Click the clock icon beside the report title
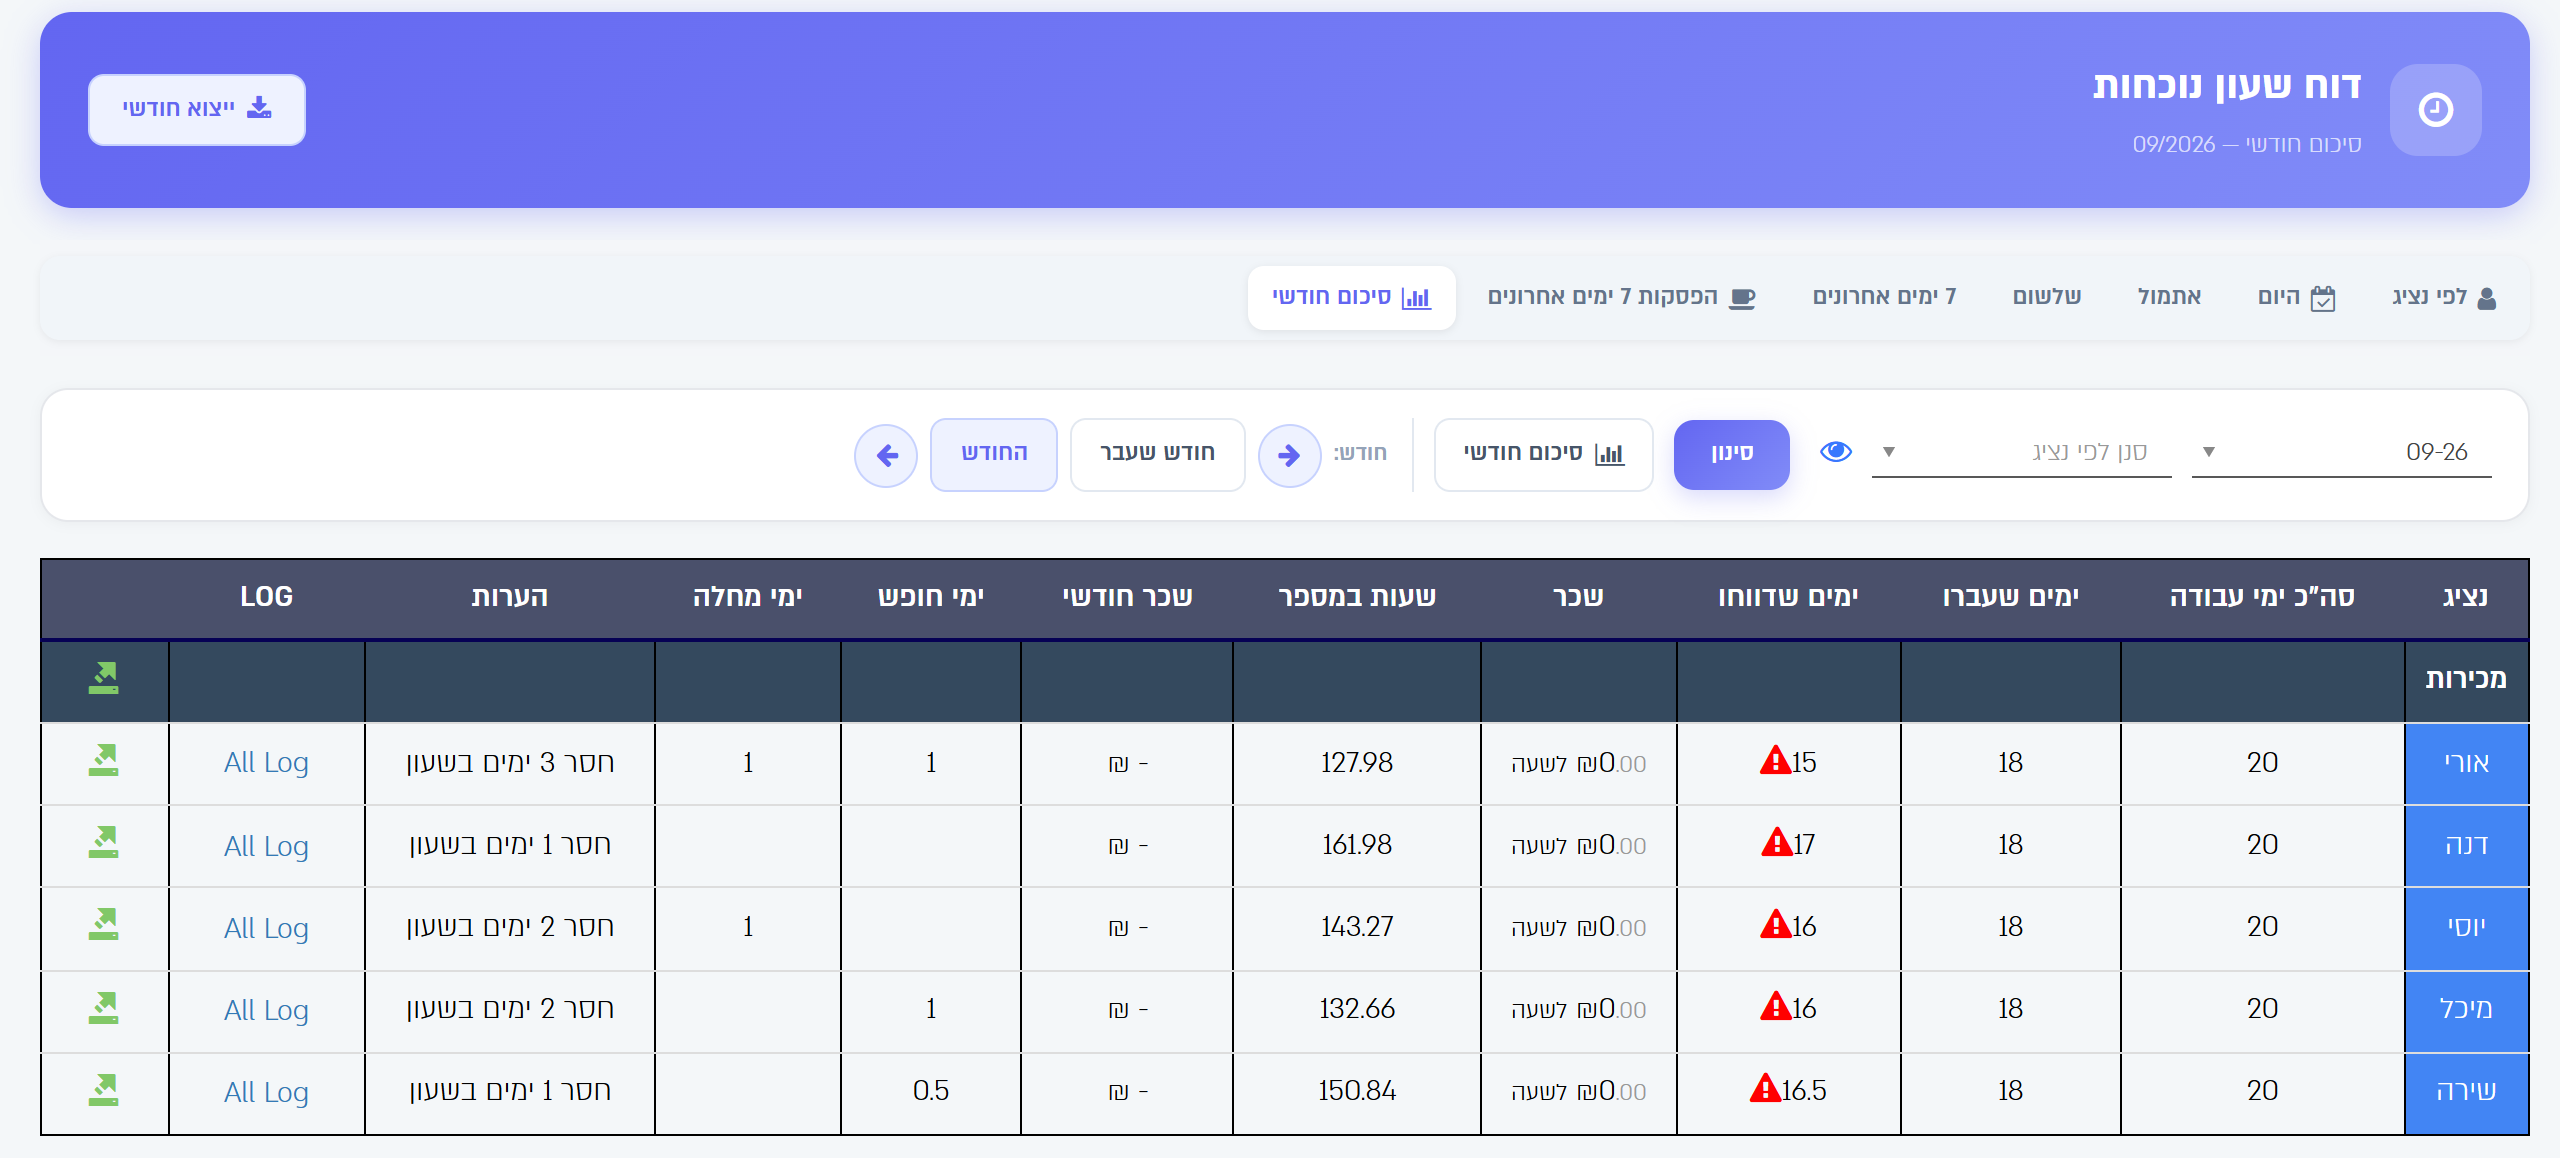The height and width of the screenshot is (1158, 2560). [2435, 110]
